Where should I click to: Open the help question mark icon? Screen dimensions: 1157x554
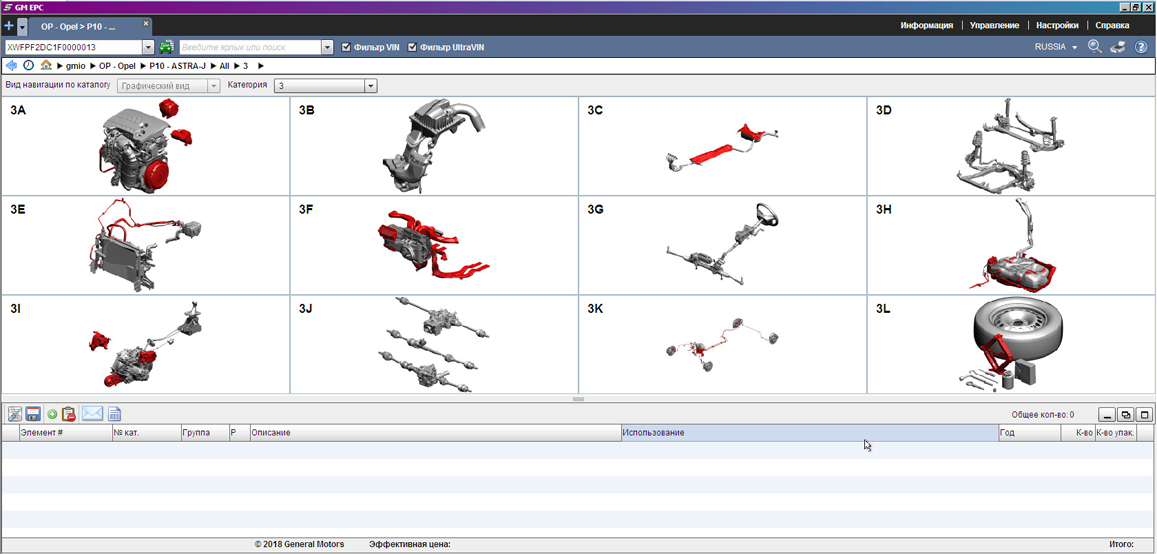click(1141, 47)
